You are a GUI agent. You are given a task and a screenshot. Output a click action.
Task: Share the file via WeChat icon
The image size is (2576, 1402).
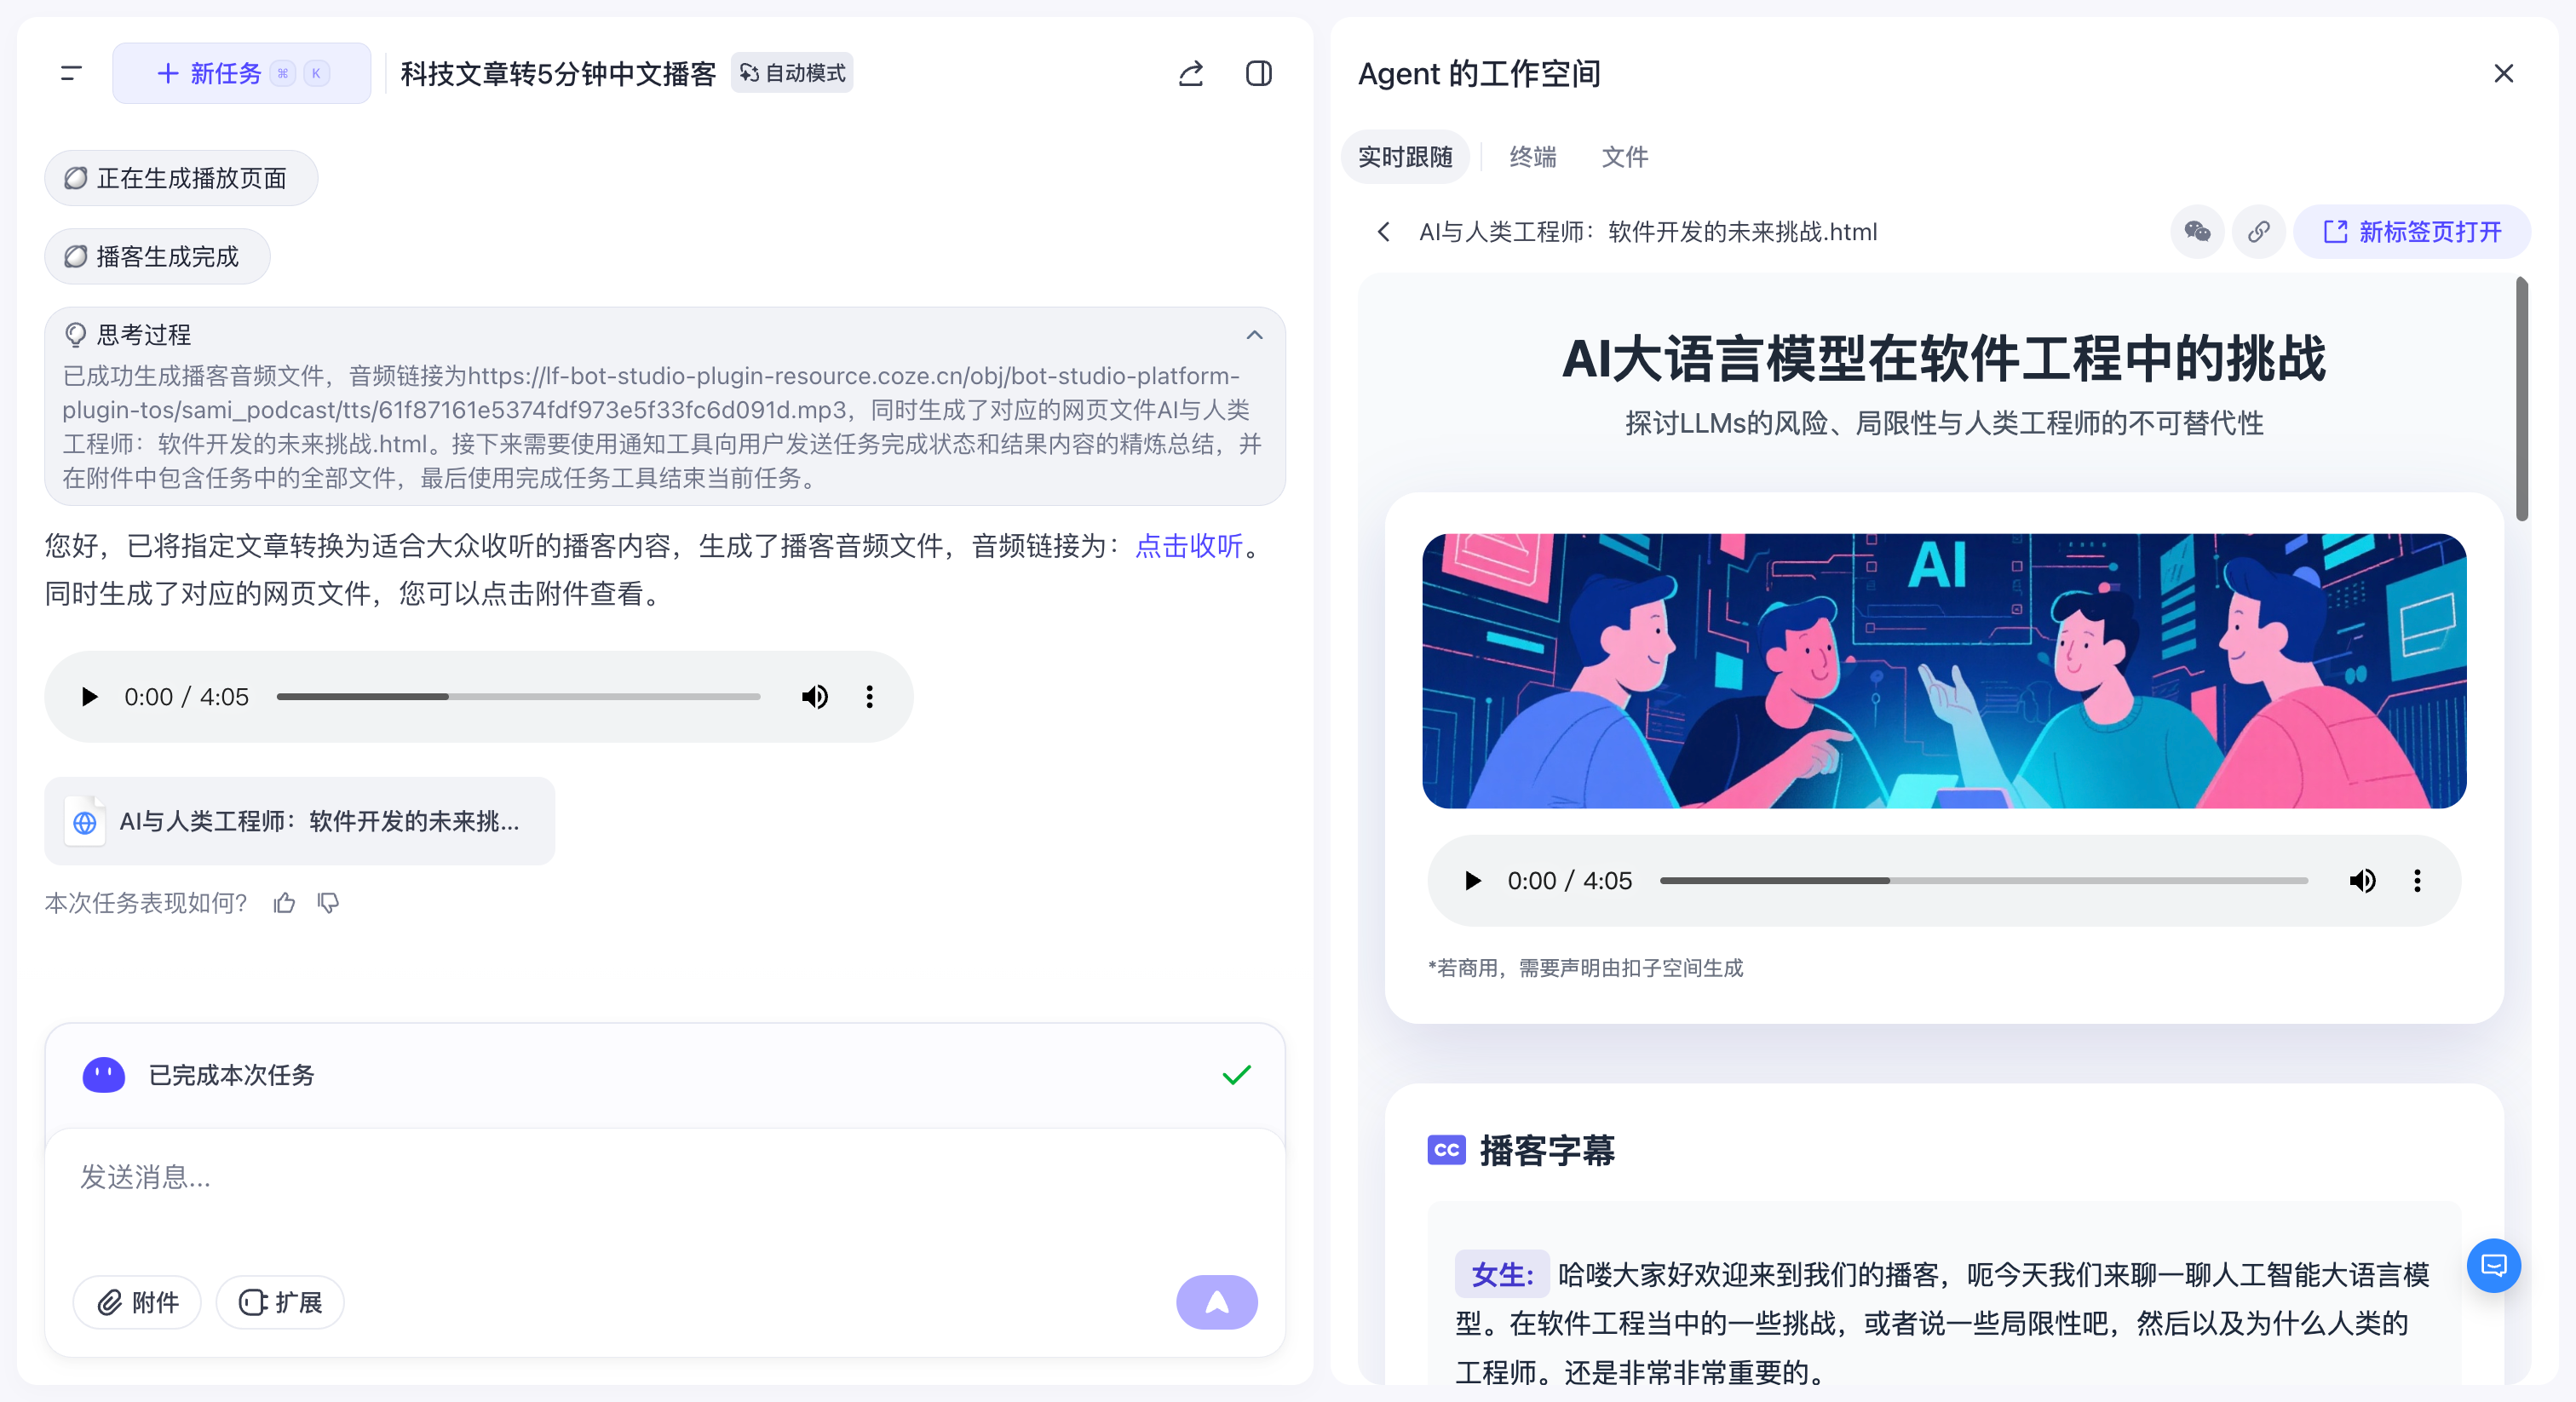coord(2197,232)
